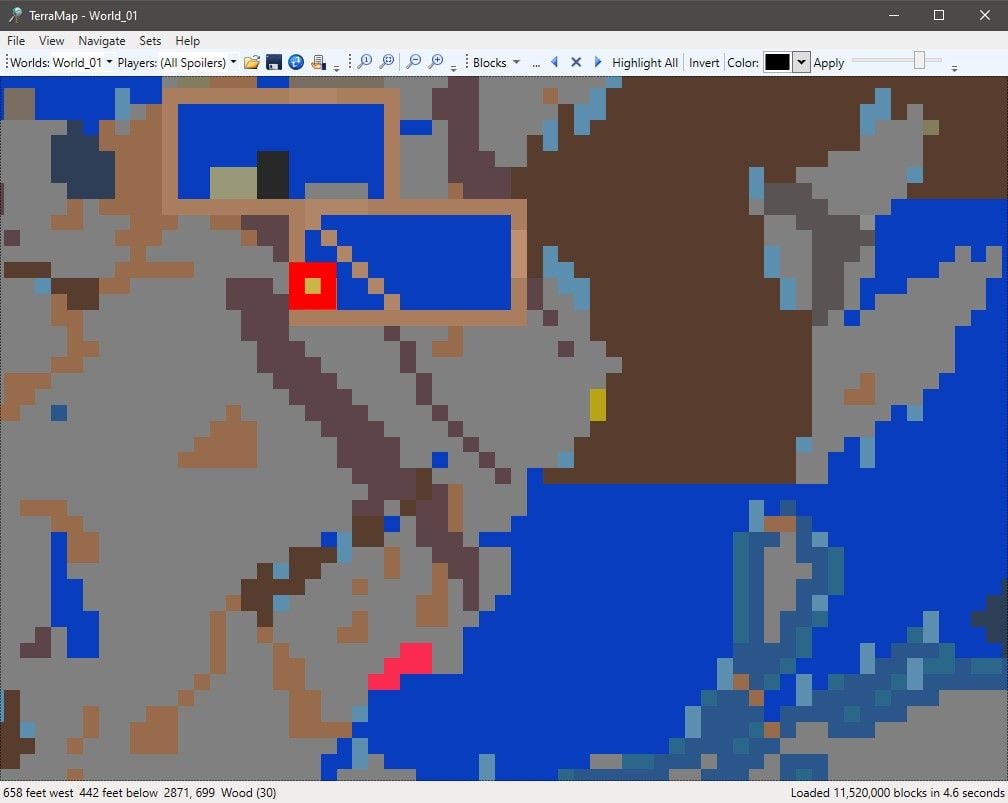Minimize the TerraMap window
Image resolution: width=1008 pixels, height=803 pixels.
tap(894, 15)
